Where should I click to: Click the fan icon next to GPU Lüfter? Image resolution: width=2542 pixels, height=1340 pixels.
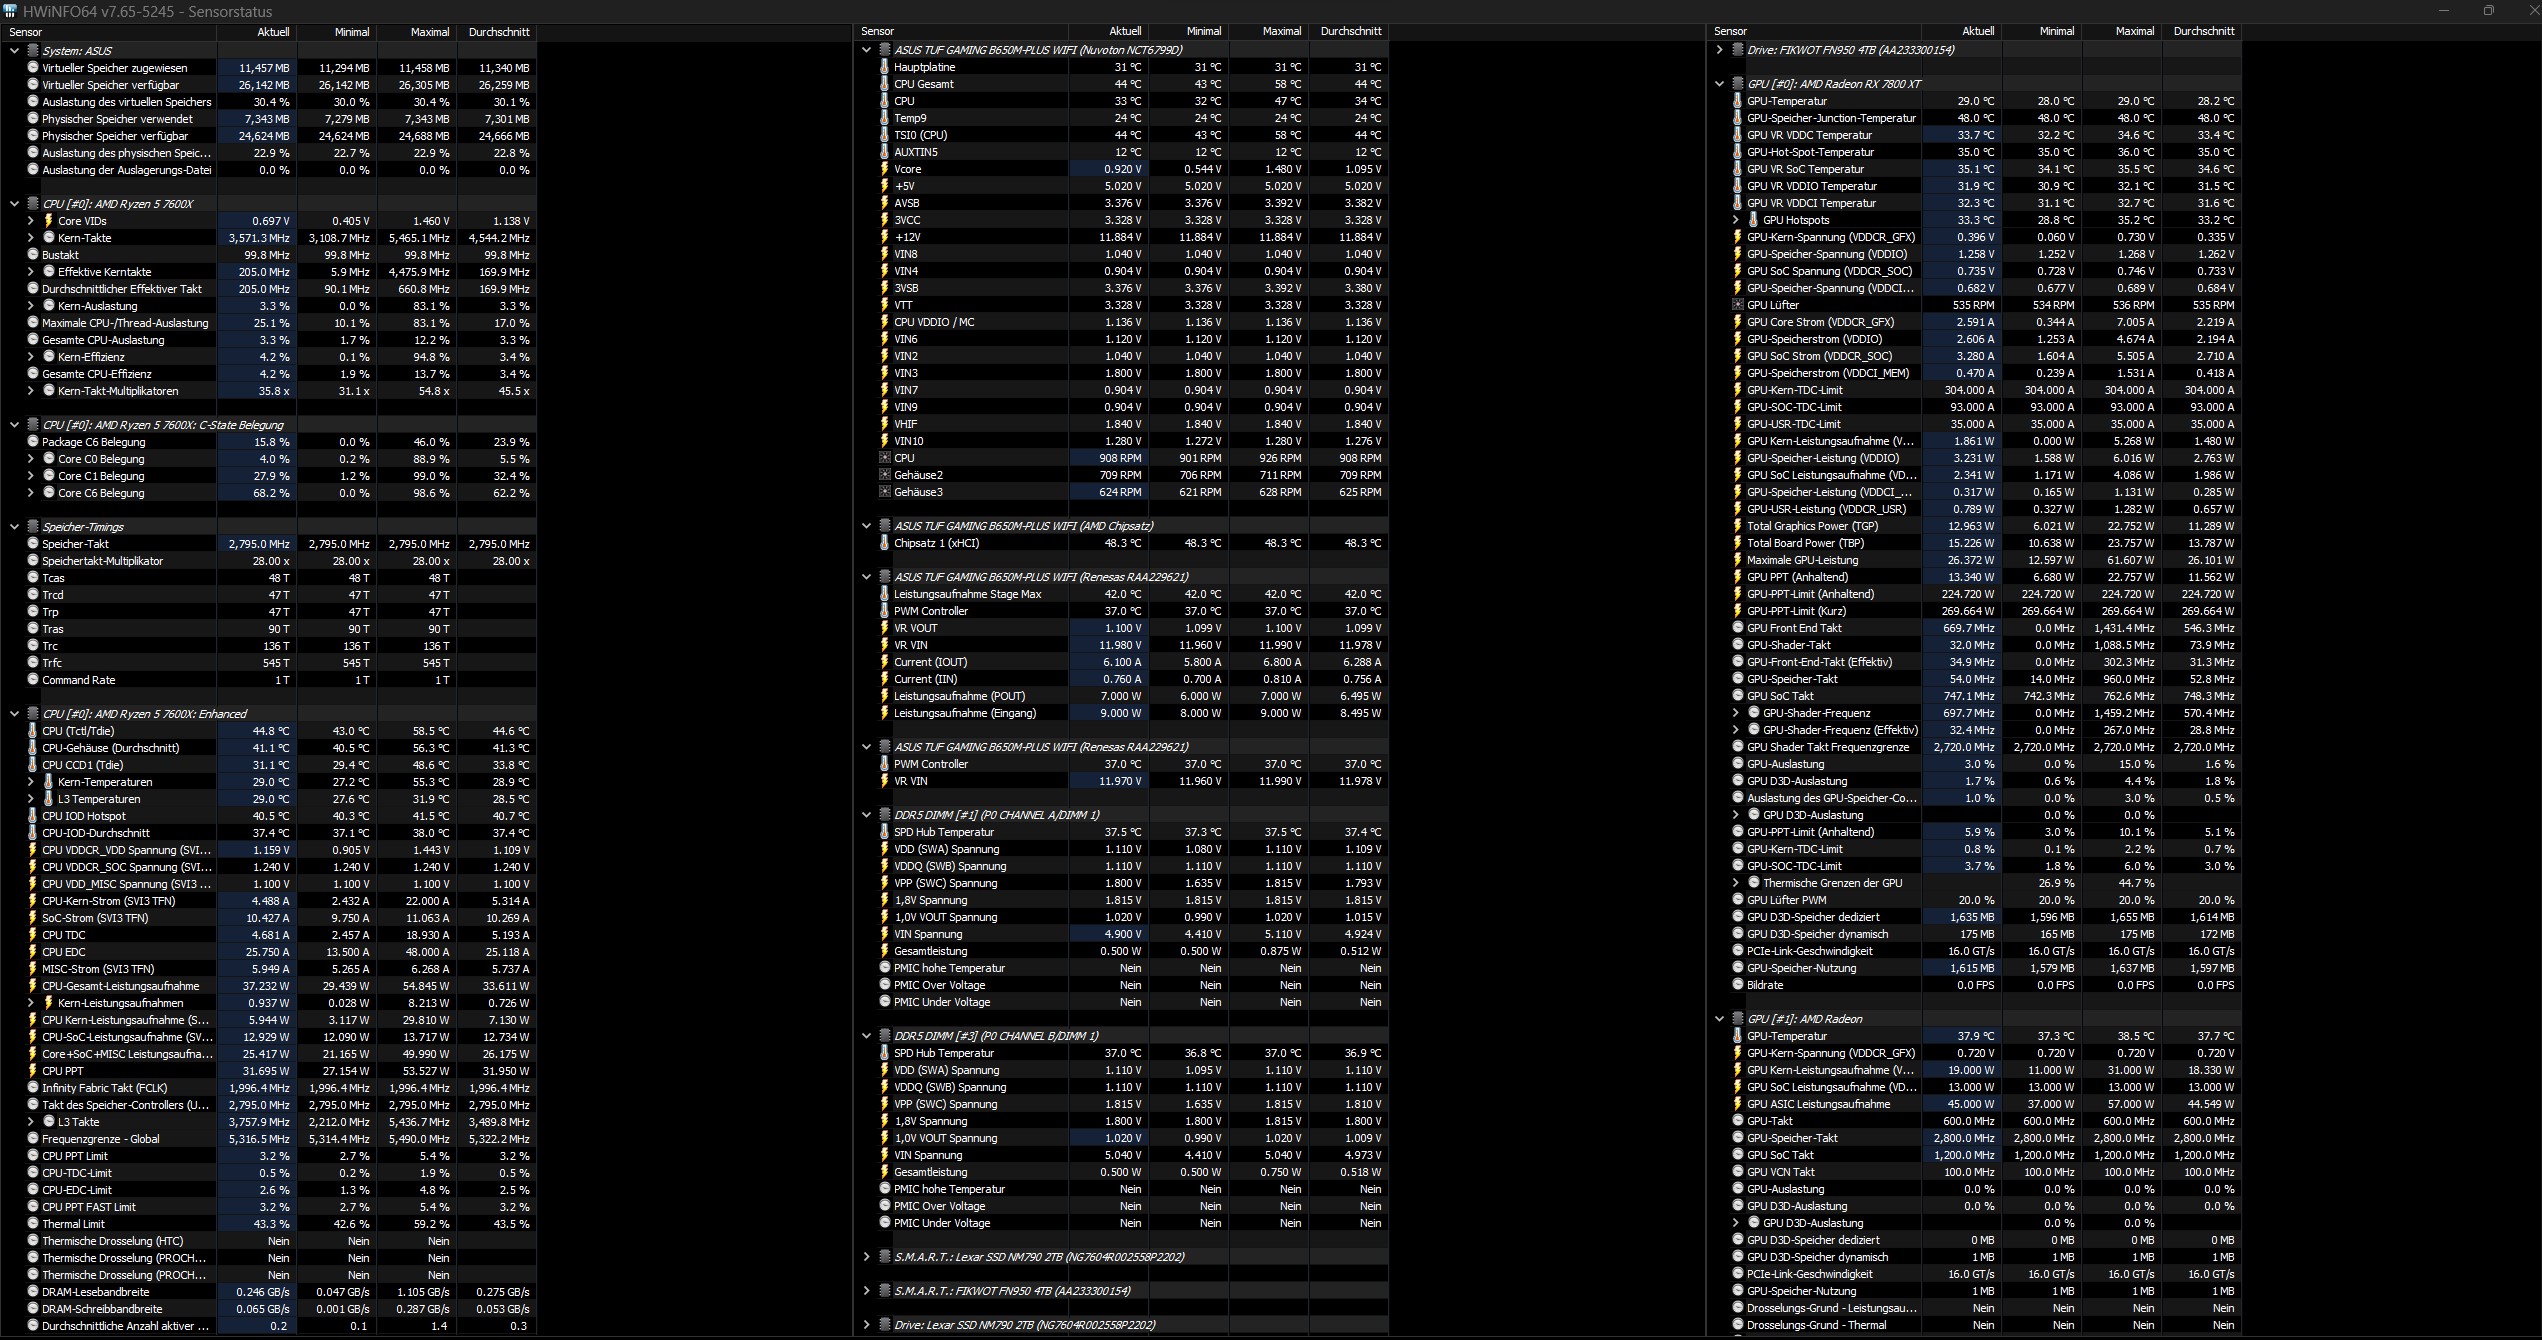tap(1737, 305)
